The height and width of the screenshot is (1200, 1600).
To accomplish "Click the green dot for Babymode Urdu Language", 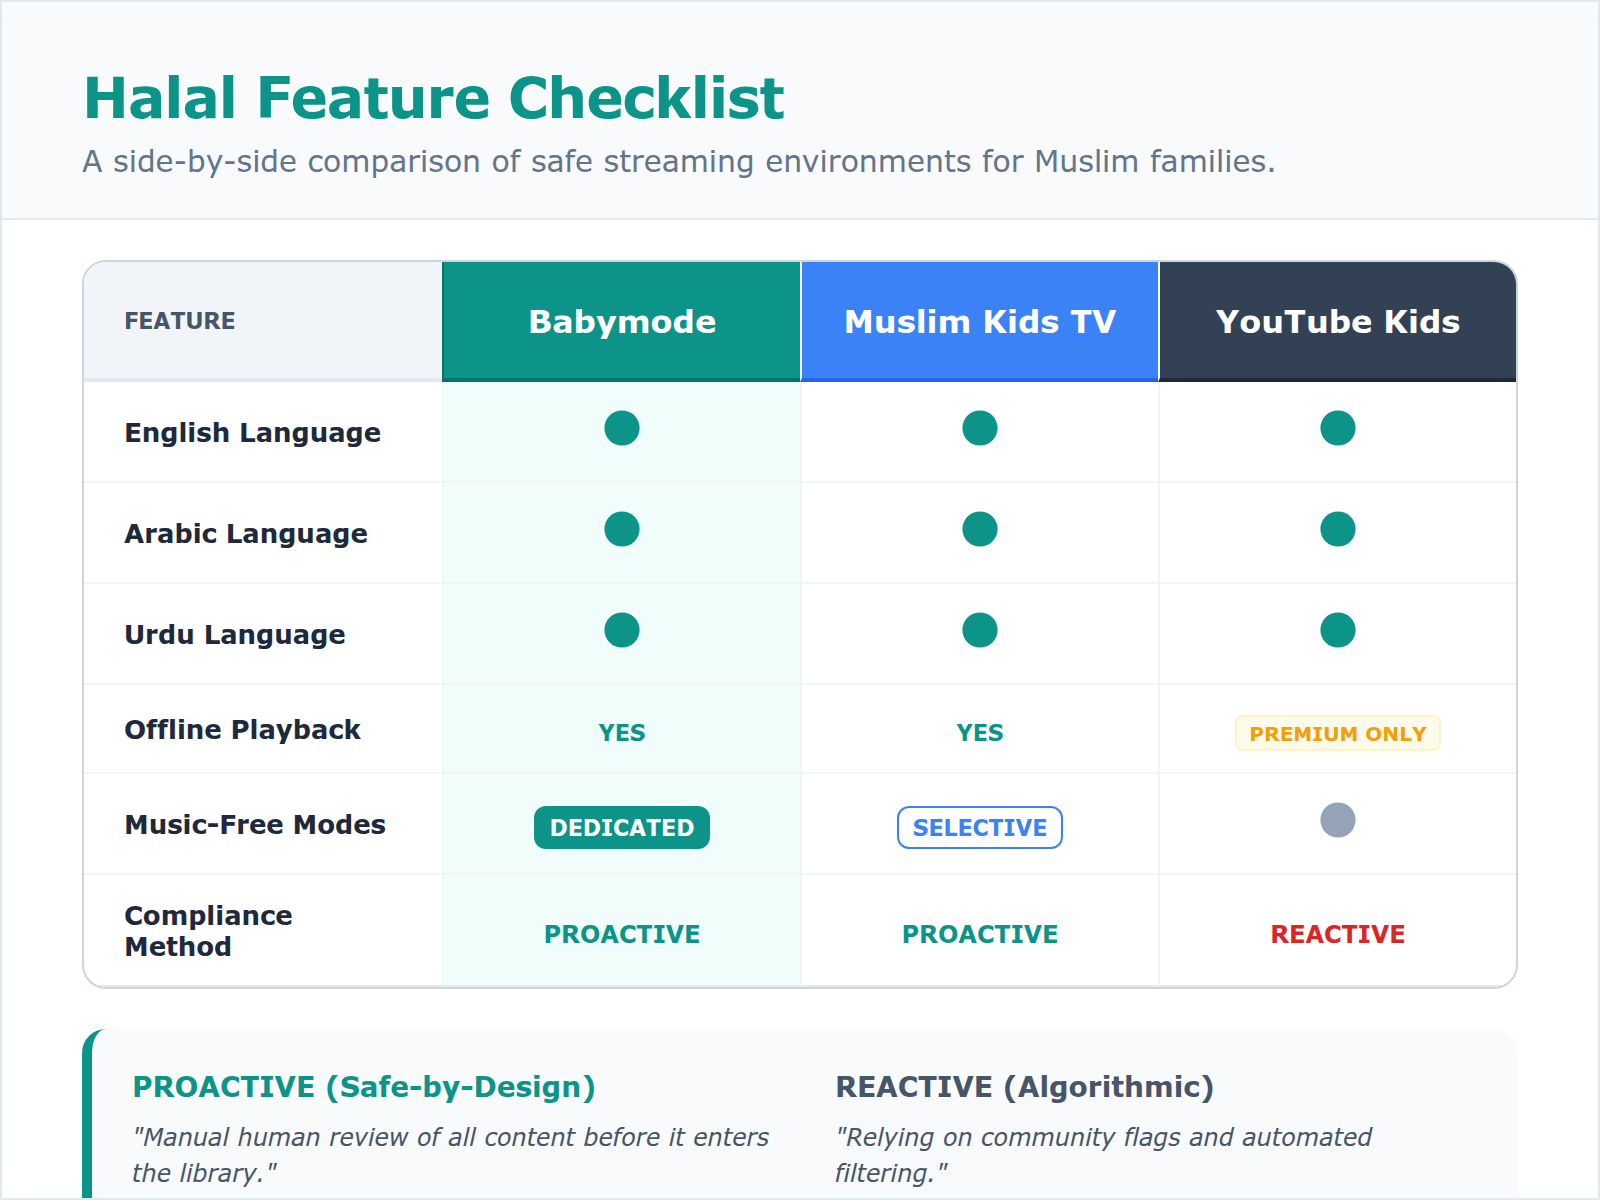I will (621, 629).
